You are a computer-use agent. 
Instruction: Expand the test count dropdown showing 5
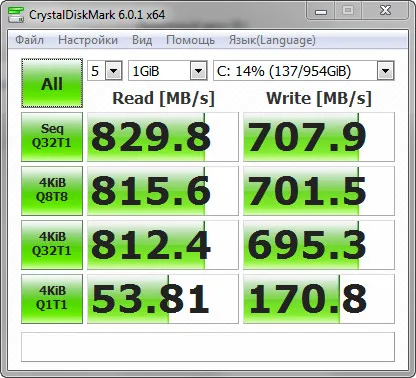[114, 71]
